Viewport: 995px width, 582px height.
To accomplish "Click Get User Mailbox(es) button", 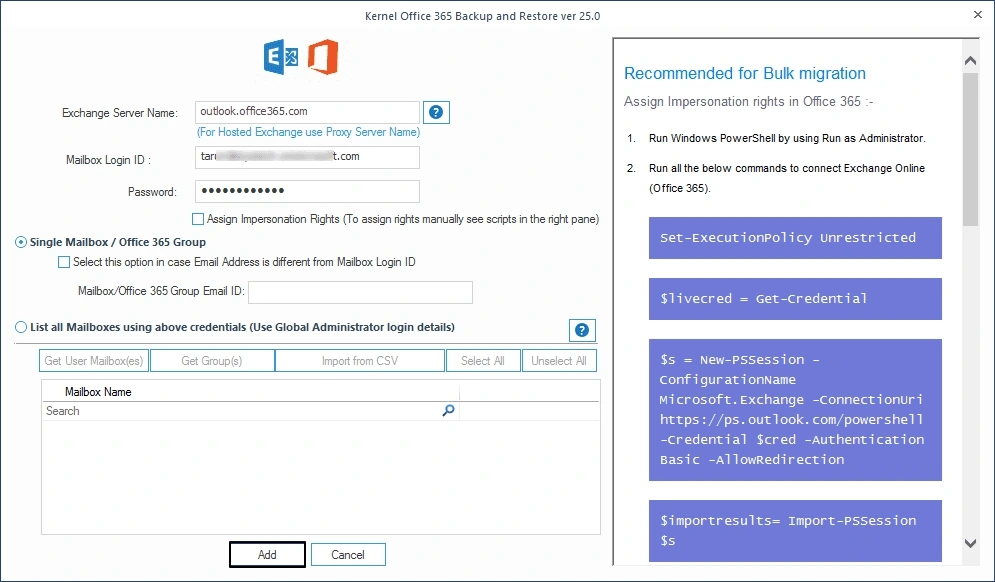I will tap(93, 361).
